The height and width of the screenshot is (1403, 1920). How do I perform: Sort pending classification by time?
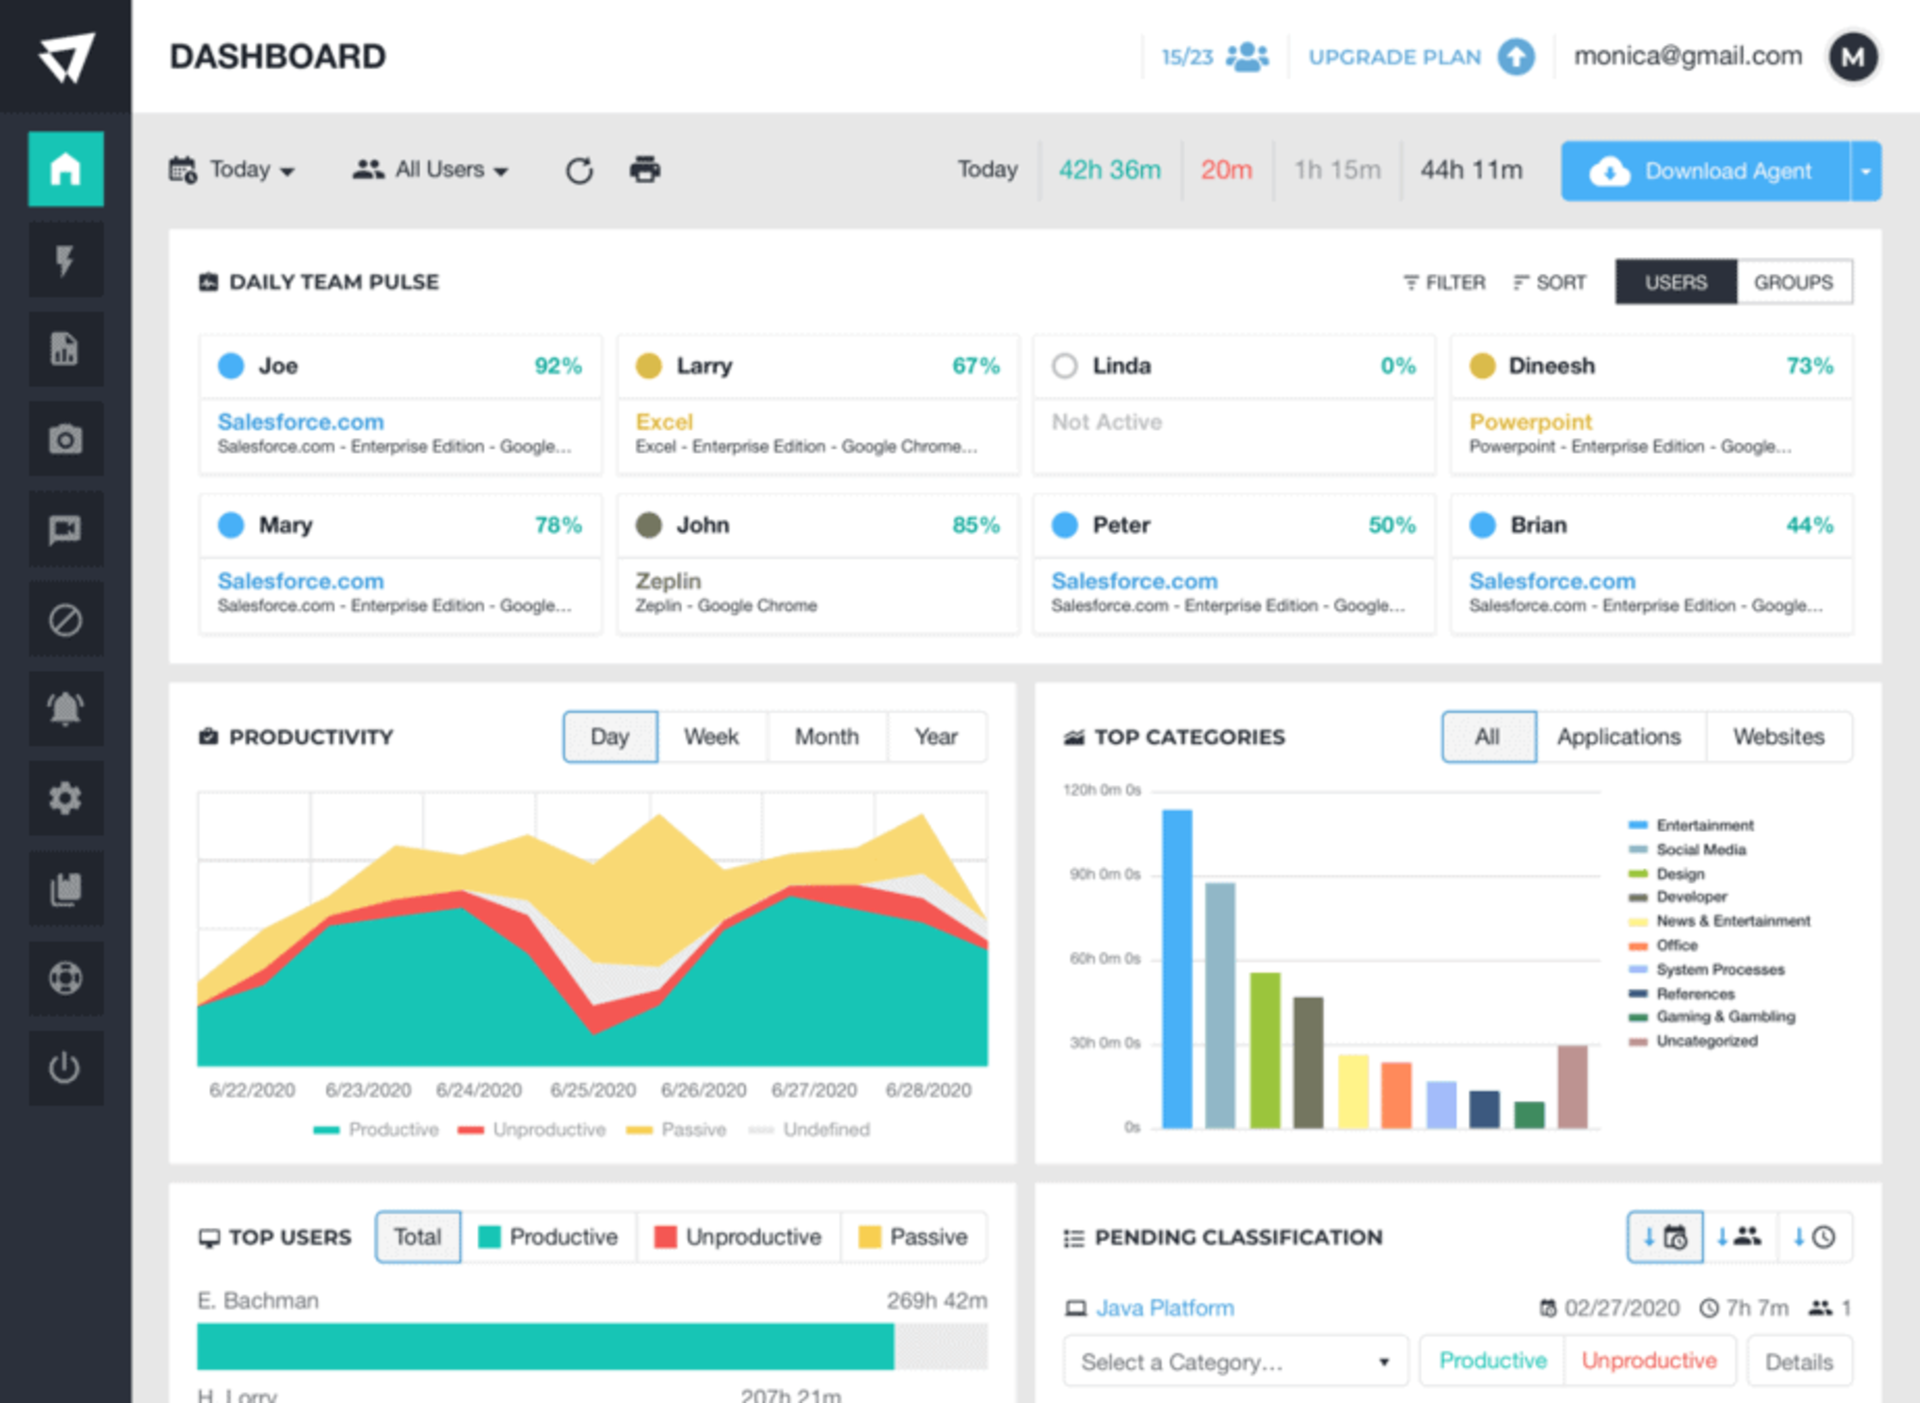[x=1816, y=1237]
